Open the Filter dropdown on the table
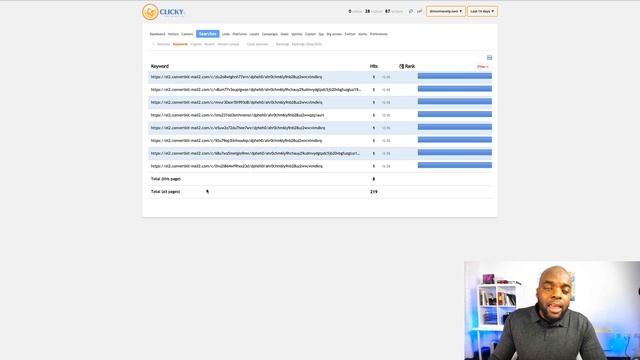Image resolution: width=640 pixels, height=360 pixels. pos(482,67)
